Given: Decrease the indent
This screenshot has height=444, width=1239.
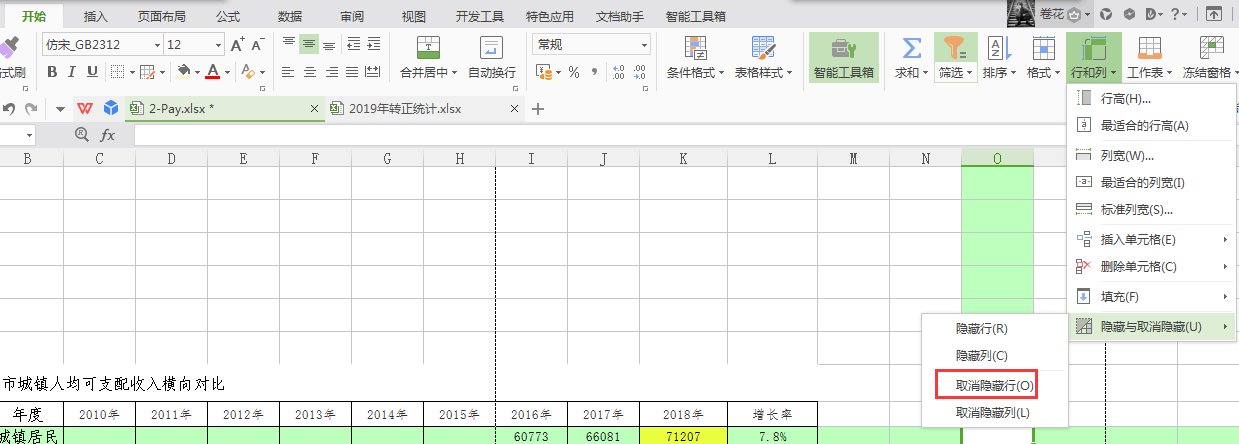Looking at the screenshot, I should coord(353,45).
